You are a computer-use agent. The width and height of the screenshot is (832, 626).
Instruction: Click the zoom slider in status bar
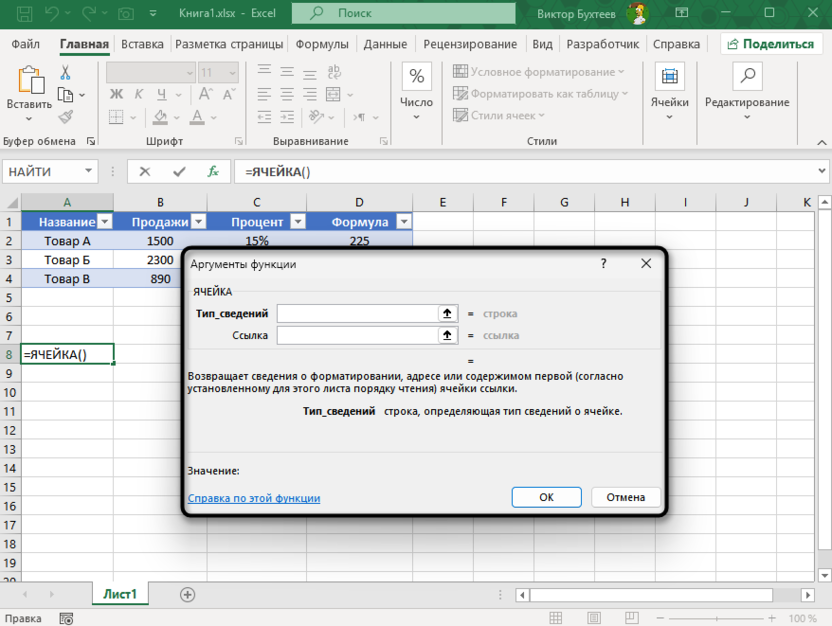coord(718,618)
